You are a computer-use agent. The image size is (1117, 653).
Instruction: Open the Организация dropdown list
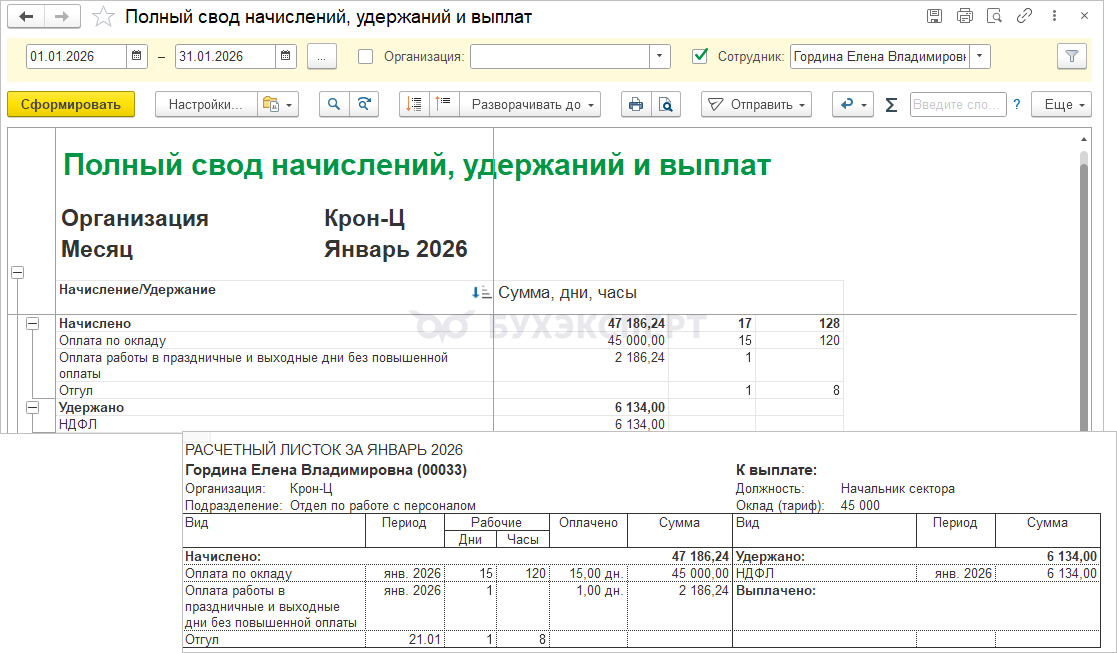[659, 57]
